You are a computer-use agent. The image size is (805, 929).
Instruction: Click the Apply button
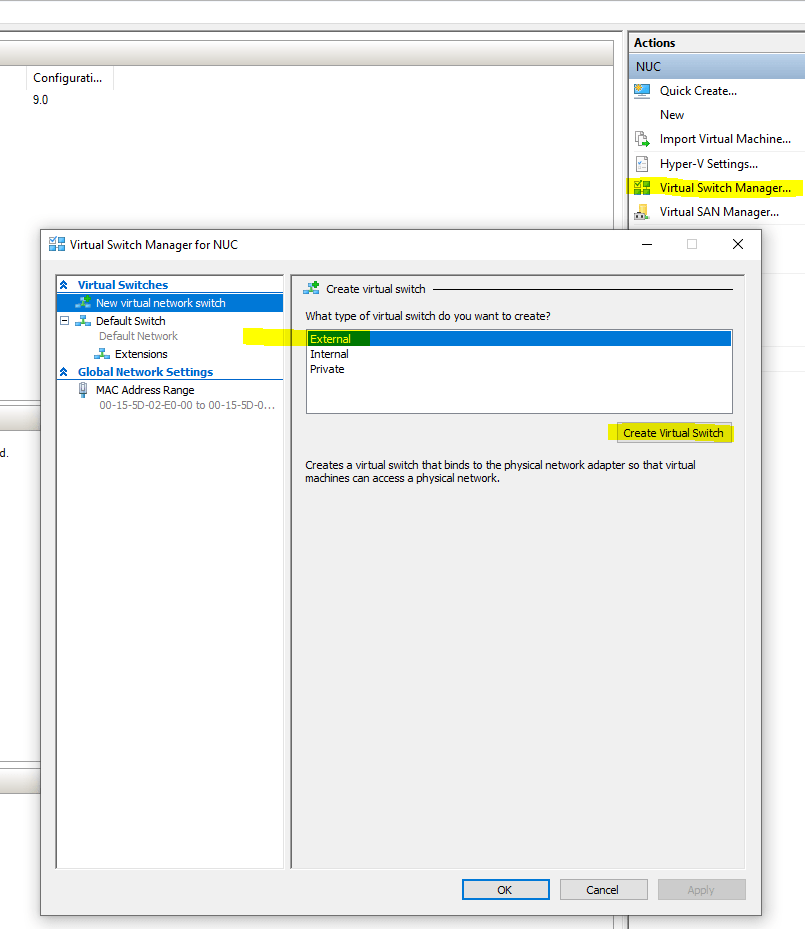pos(701,890)
